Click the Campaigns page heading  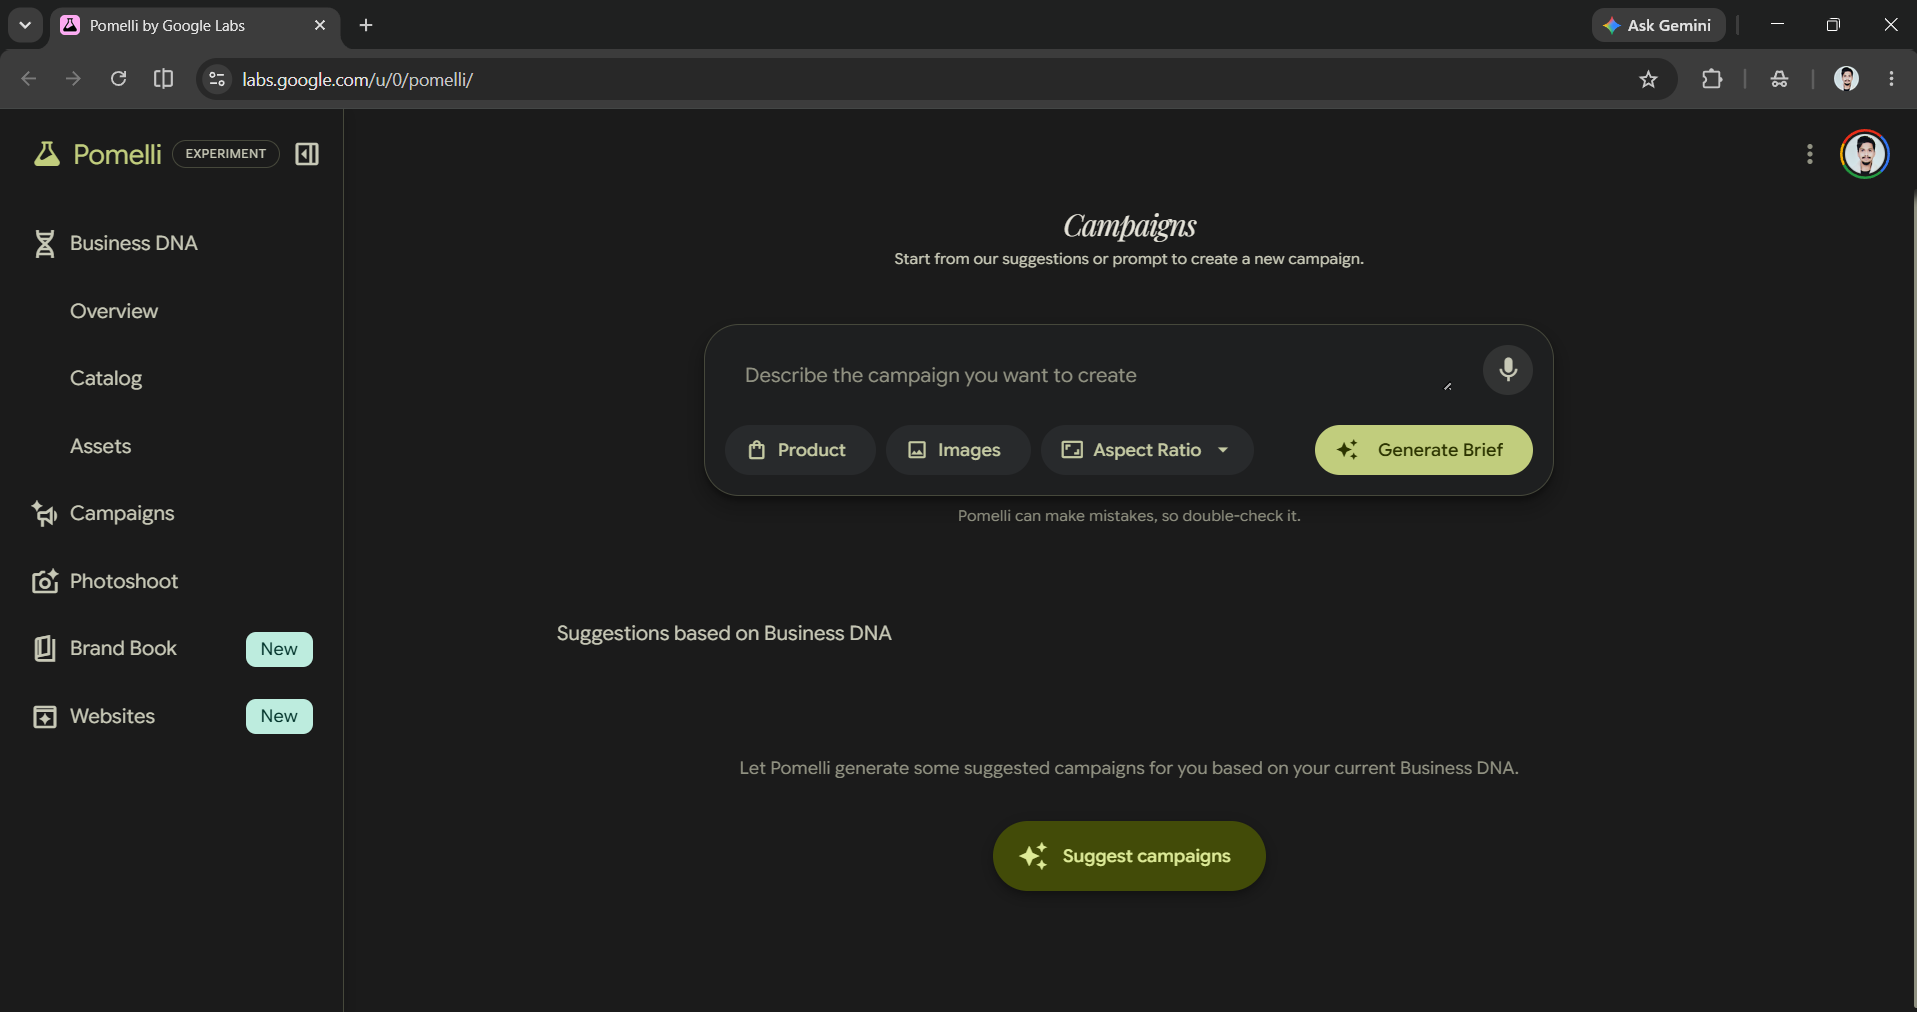click(x=1129, y=226)
